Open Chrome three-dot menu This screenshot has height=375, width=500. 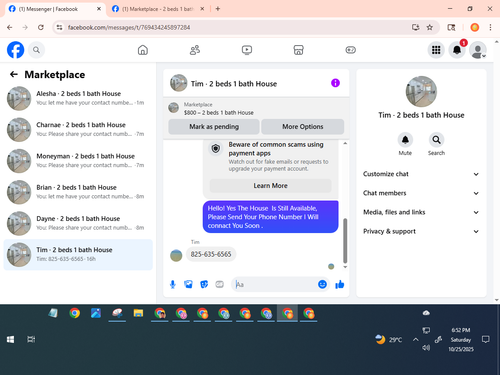pos(490,27)
